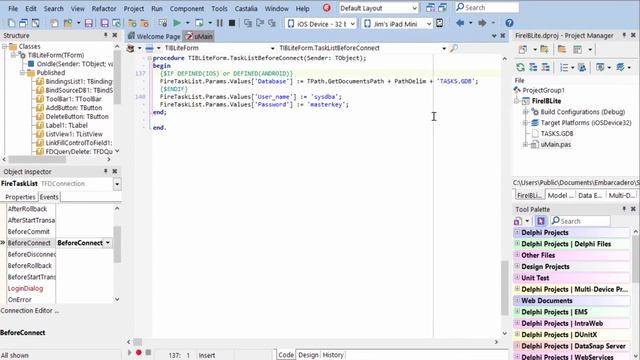
Task: Open the FireTaskList component selector dropdown
Action: pos(117,184)
